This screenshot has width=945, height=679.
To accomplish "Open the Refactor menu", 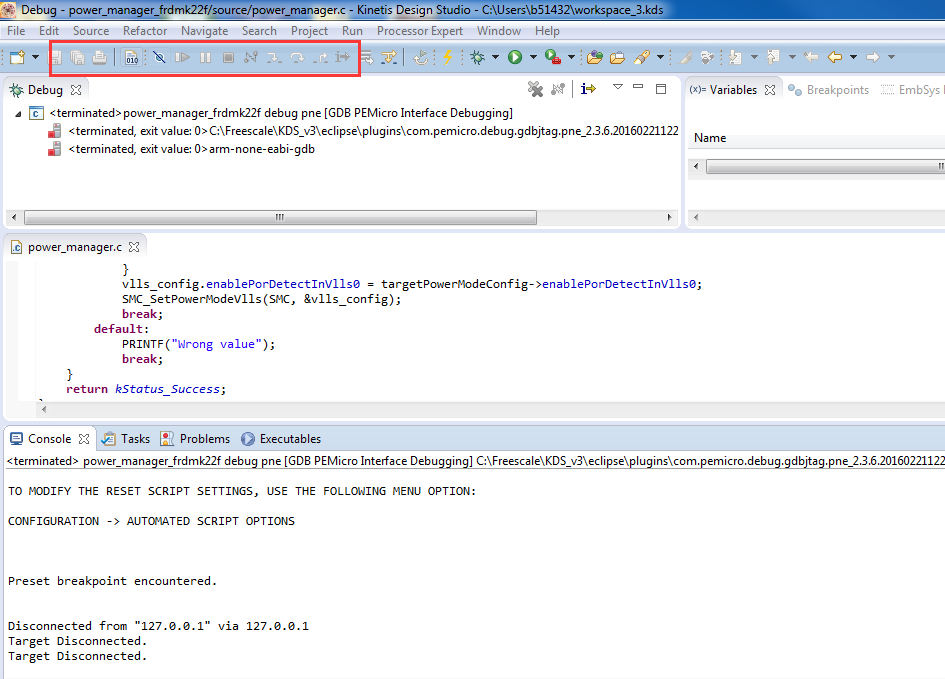I will 145,31.
